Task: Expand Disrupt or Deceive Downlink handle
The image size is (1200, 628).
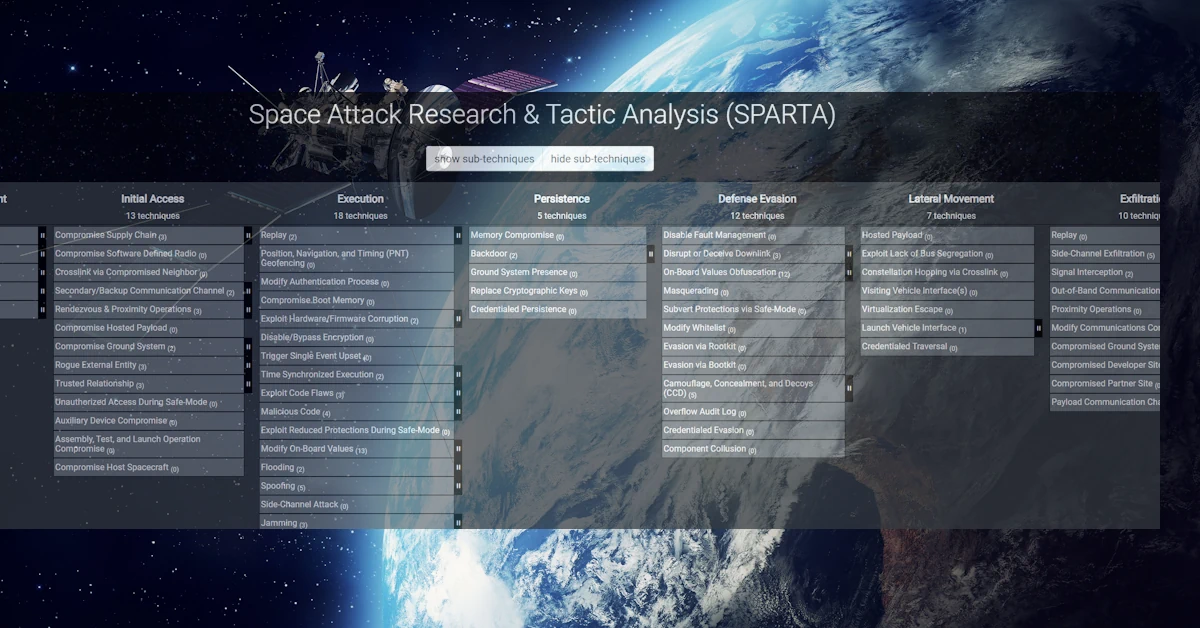Action: click(x=849, y=254)
